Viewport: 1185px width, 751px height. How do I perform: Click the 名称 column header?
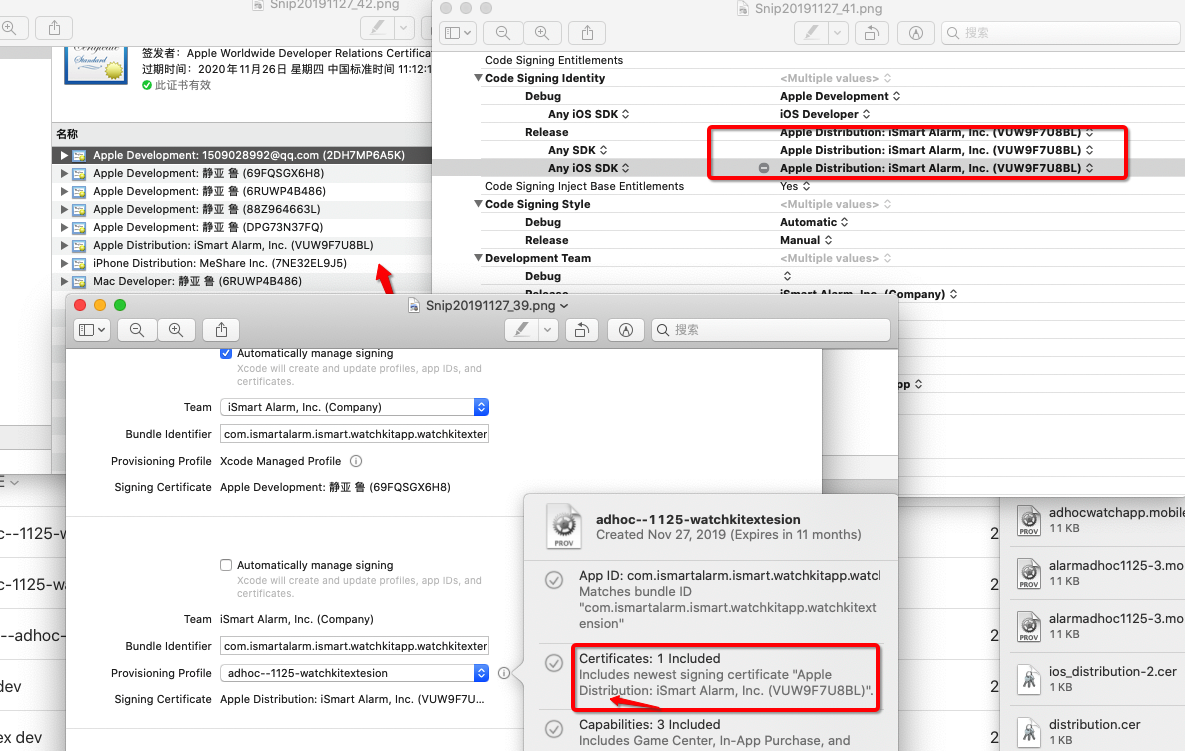click(x=67, y=134)
